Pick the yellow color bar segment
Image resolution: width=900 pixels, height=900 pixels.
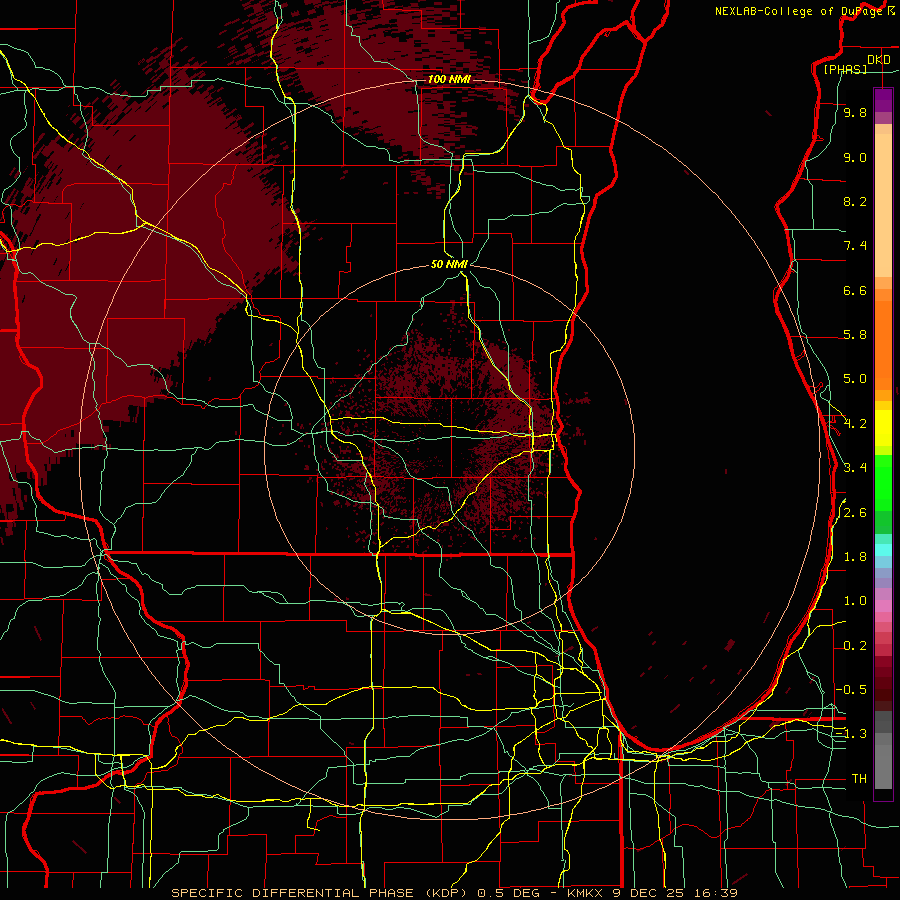883,428
